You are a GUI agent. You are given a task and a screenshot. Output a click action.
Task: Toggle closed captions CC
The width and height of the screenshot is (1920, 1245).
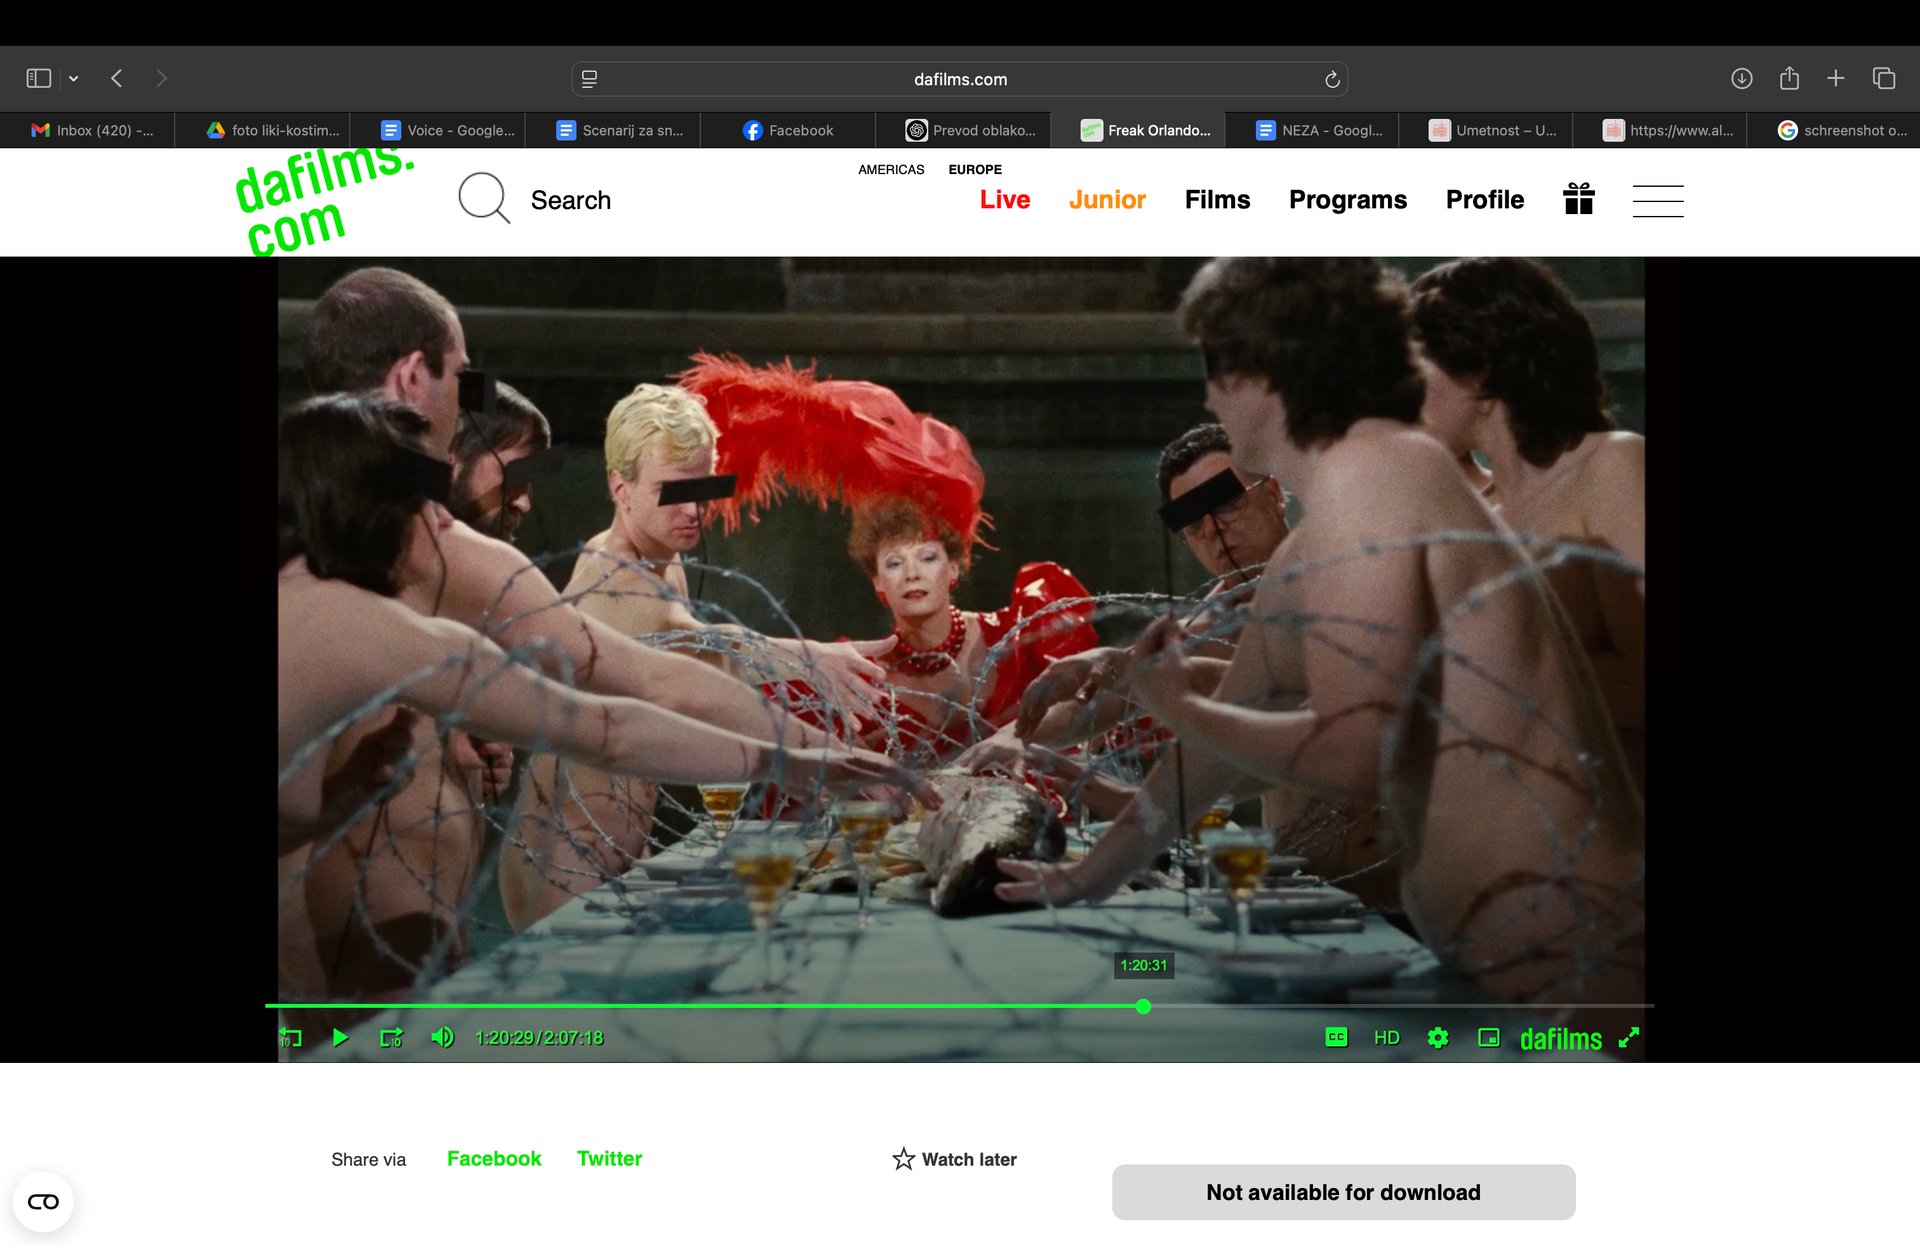(x=1336, y=1037)
